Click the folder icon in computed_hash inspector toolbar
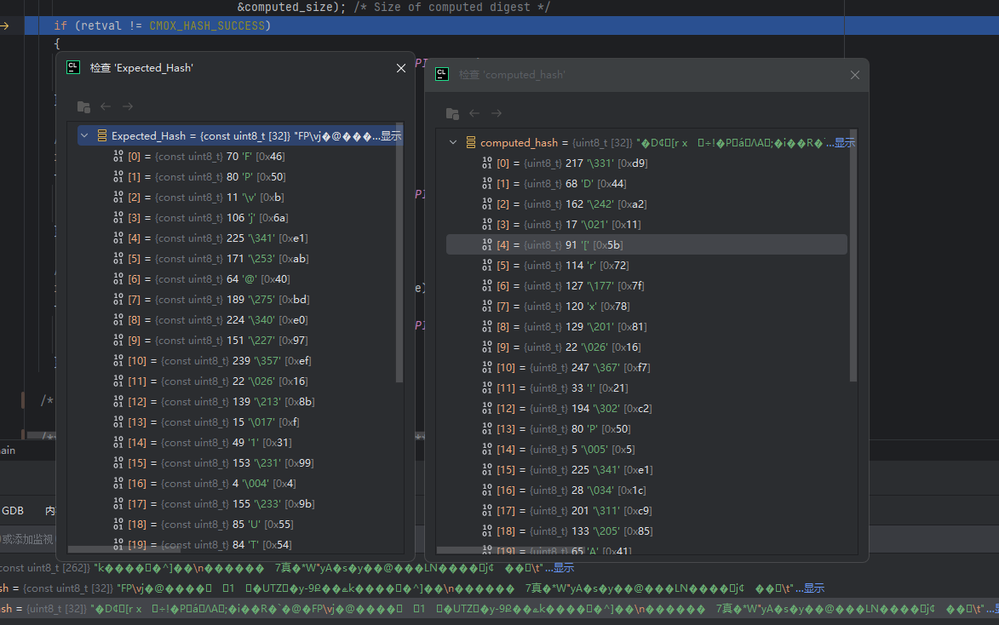This screenshot has height=625, width=999. pos(452,114)
